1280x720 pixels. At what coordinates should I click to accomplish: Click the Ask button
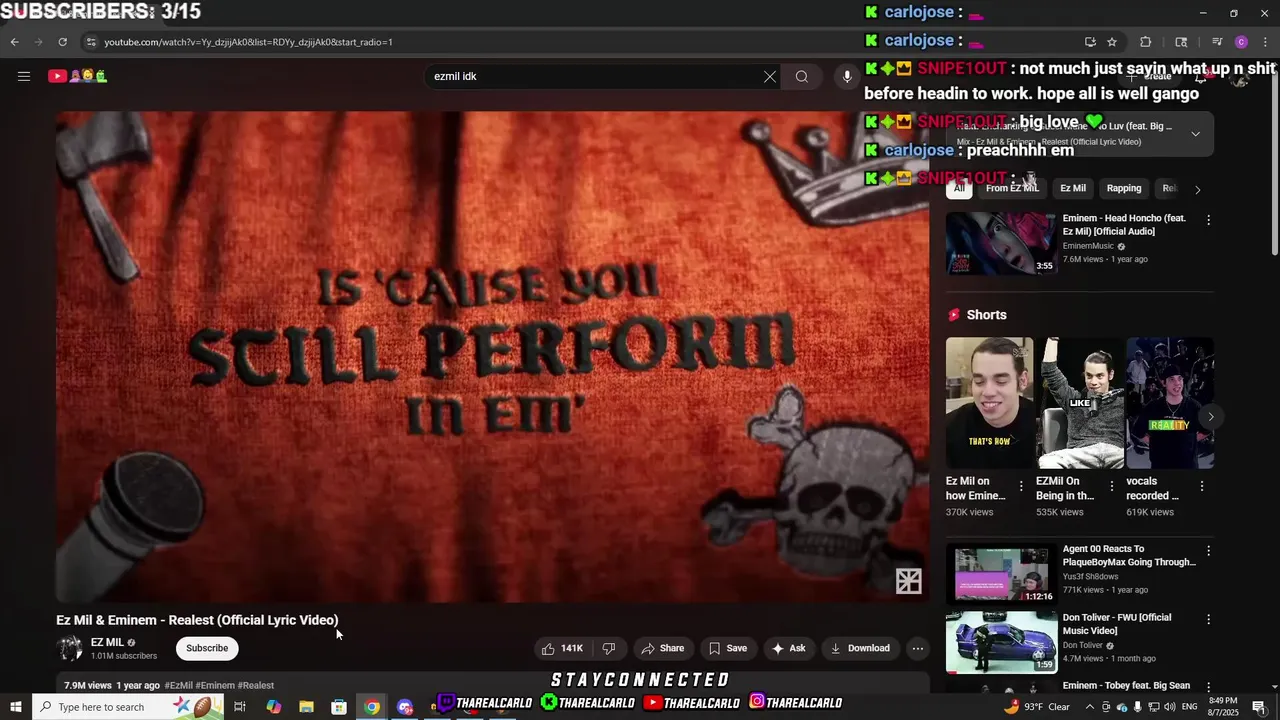pos(788,648)
